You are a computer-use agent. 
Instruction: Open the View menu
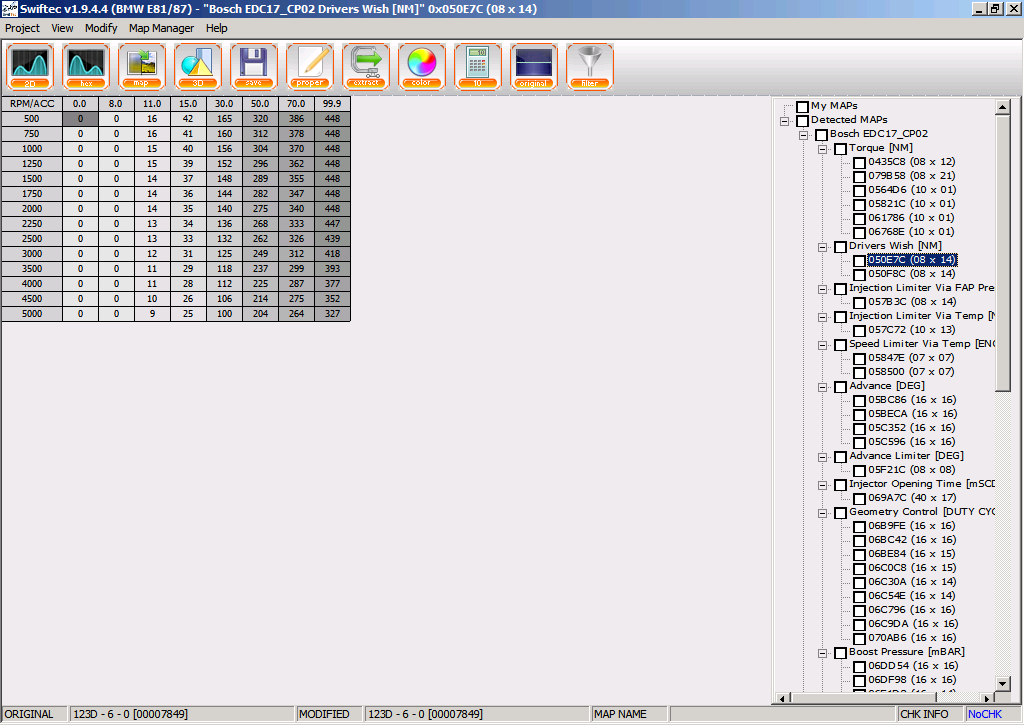point(62,28)
